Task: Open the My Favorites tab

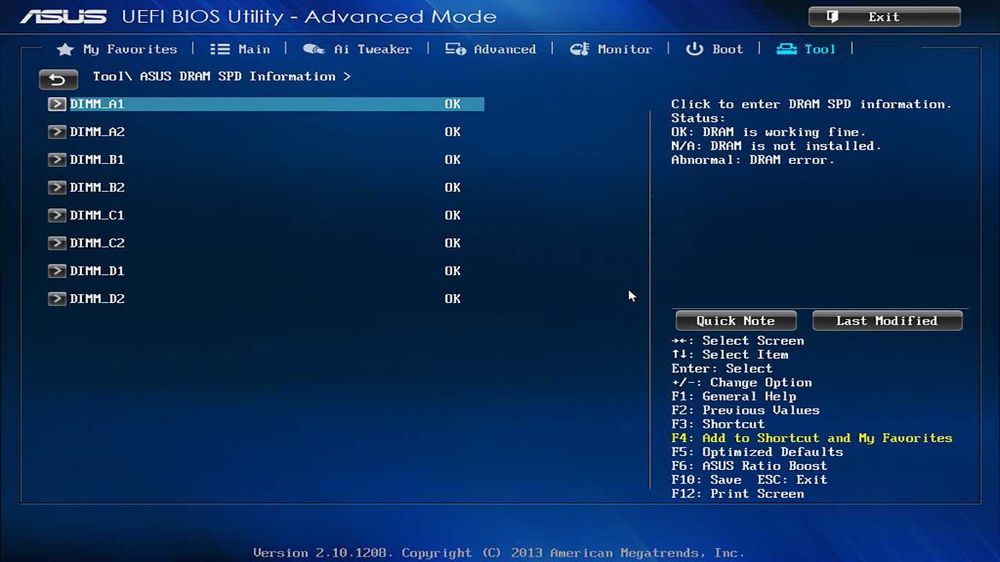Action: (130, 49)
